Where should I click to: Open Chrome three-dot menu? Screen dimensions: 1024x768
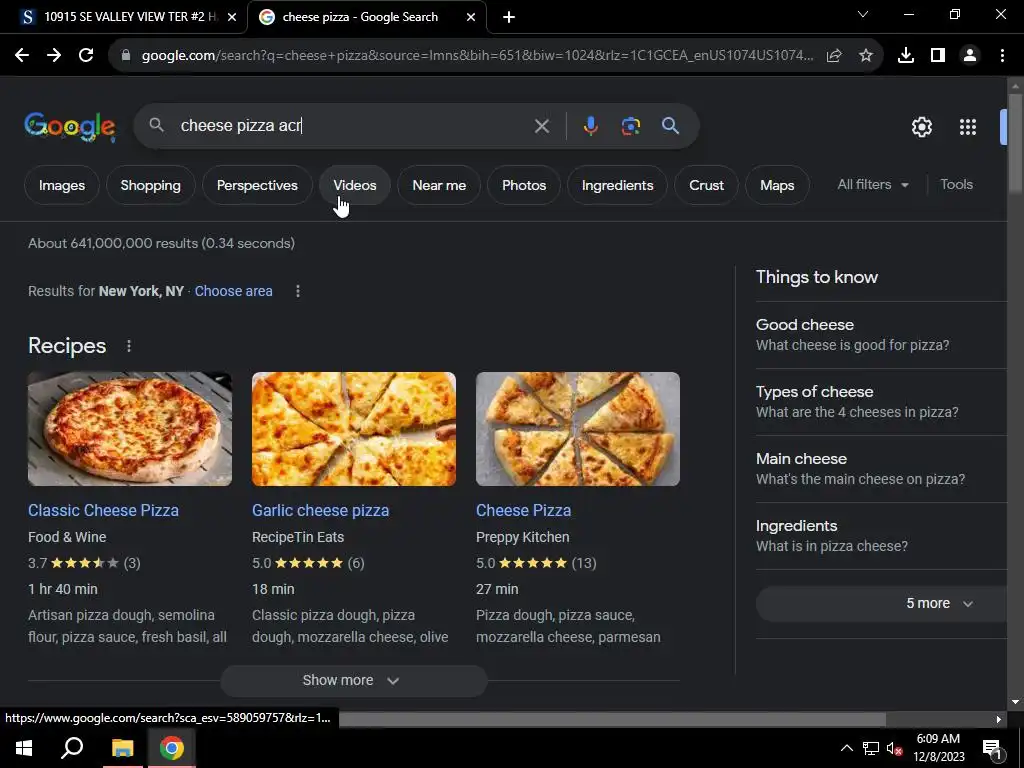coord(1002,56)
